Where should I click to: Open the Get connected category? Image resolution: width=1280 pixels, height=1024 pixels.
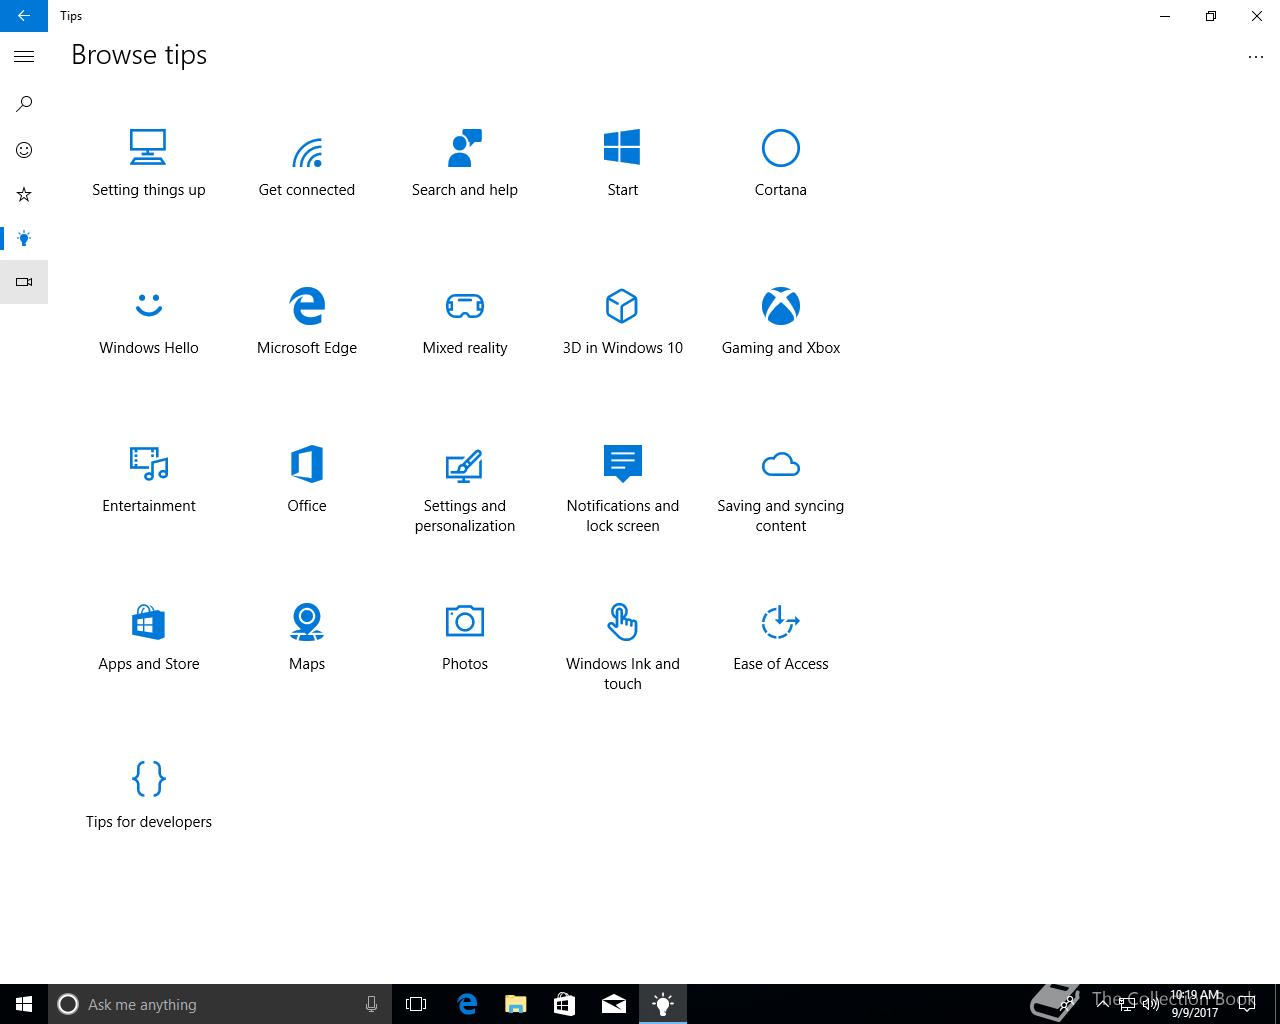(306, 163)
